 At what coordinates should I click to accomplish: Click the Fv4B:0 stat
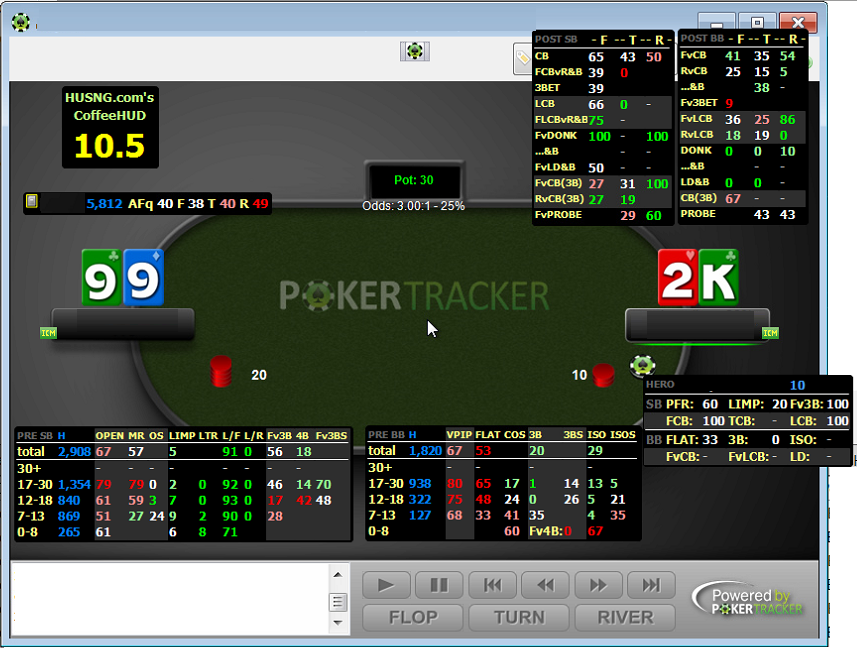550,531
